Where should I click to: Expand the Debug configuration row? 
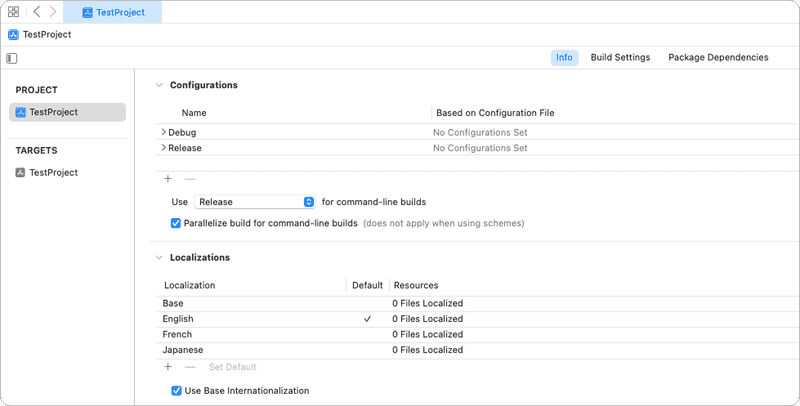[163, 132]
